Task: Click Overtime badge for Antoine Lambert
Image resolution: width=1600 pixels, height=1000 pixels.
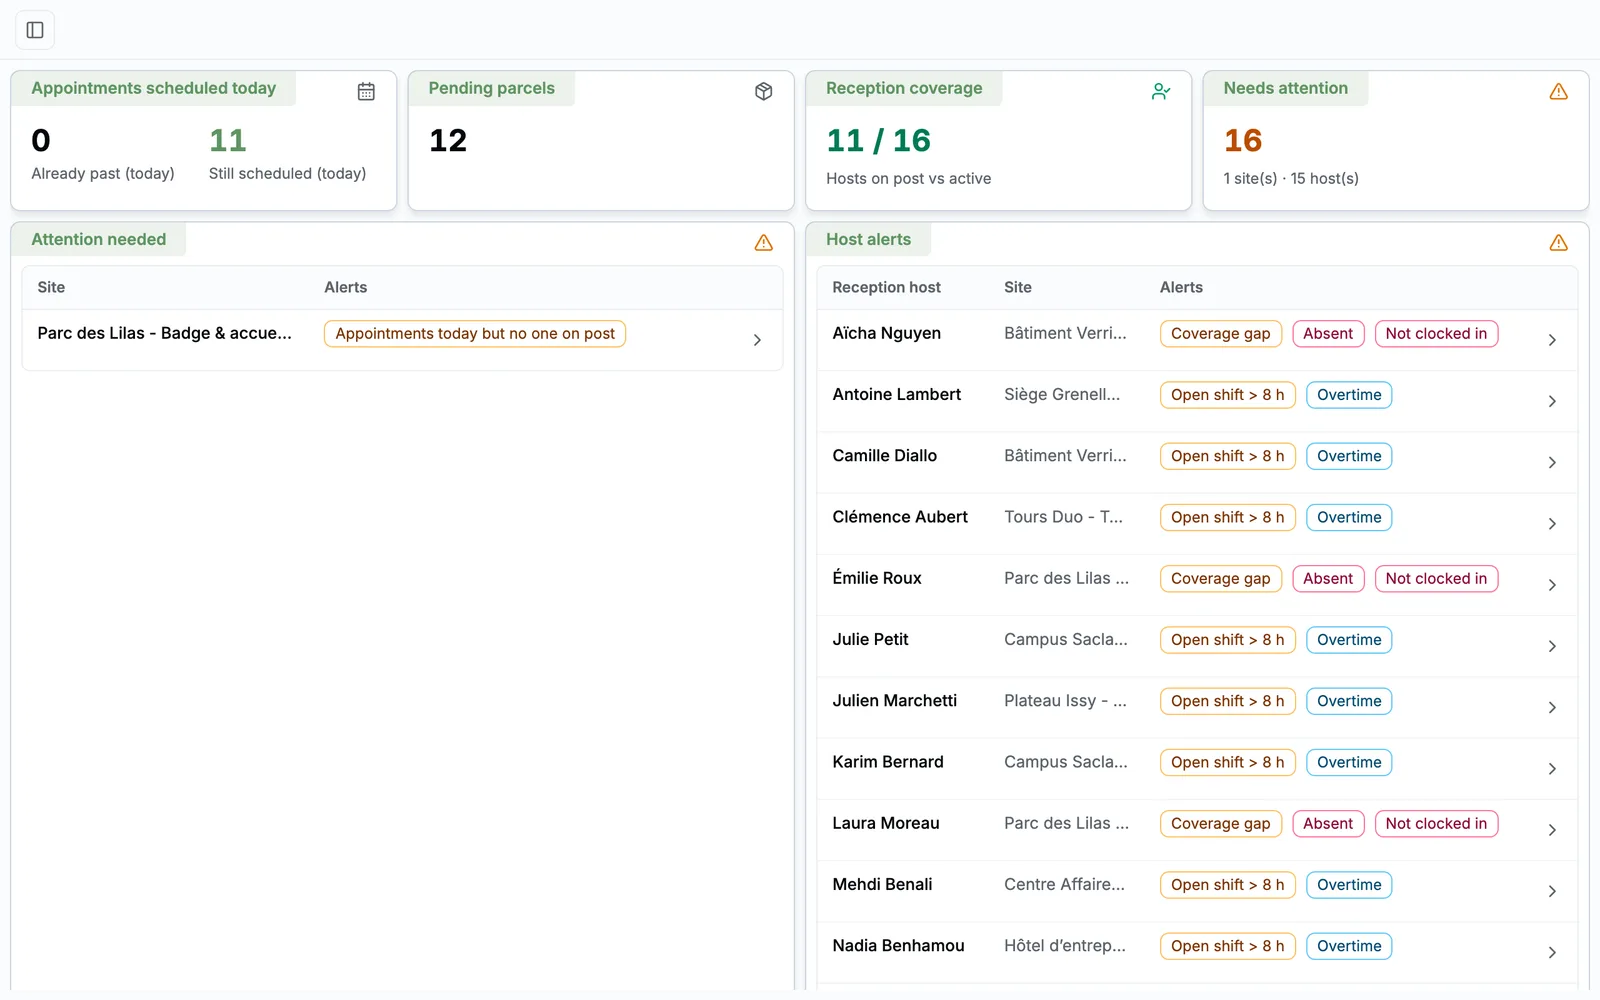Action: coord(1349,395)
